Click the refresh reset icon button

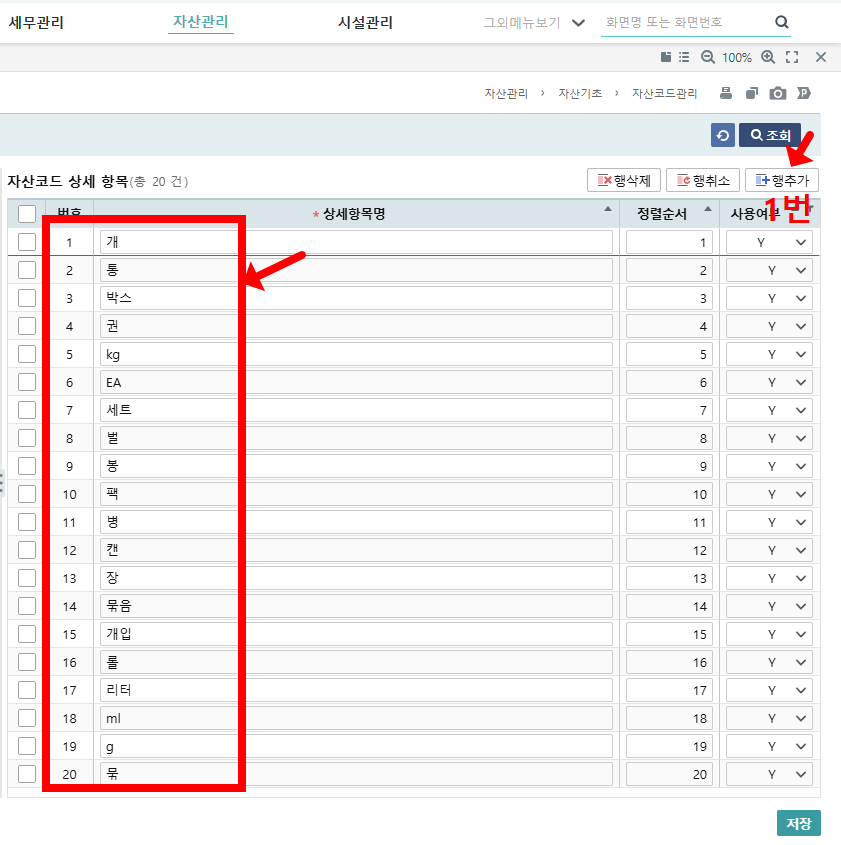point(723,135)
